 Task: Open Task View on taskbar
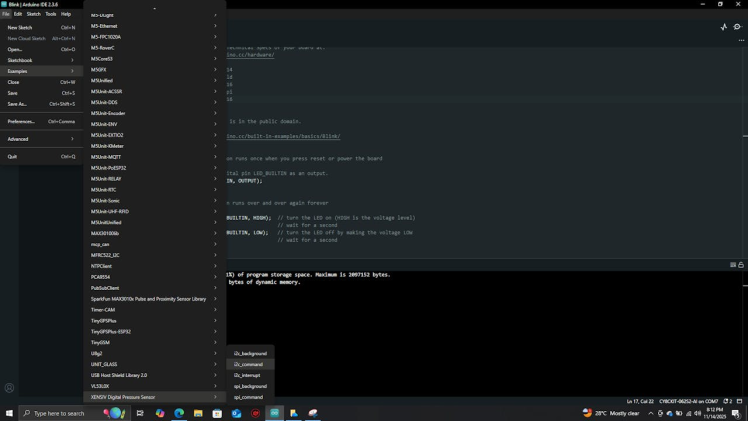click(140, 413)
